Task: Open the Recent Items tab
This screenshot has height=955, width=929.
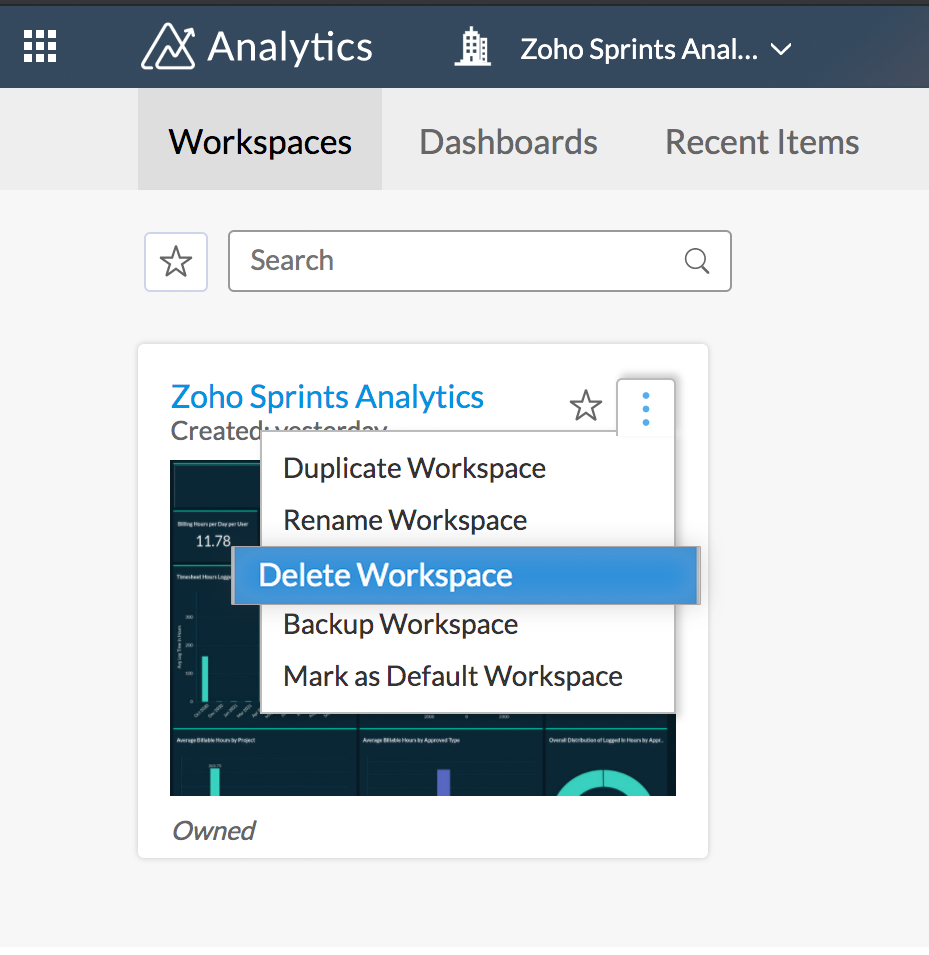Action: [x=761, y=142]
